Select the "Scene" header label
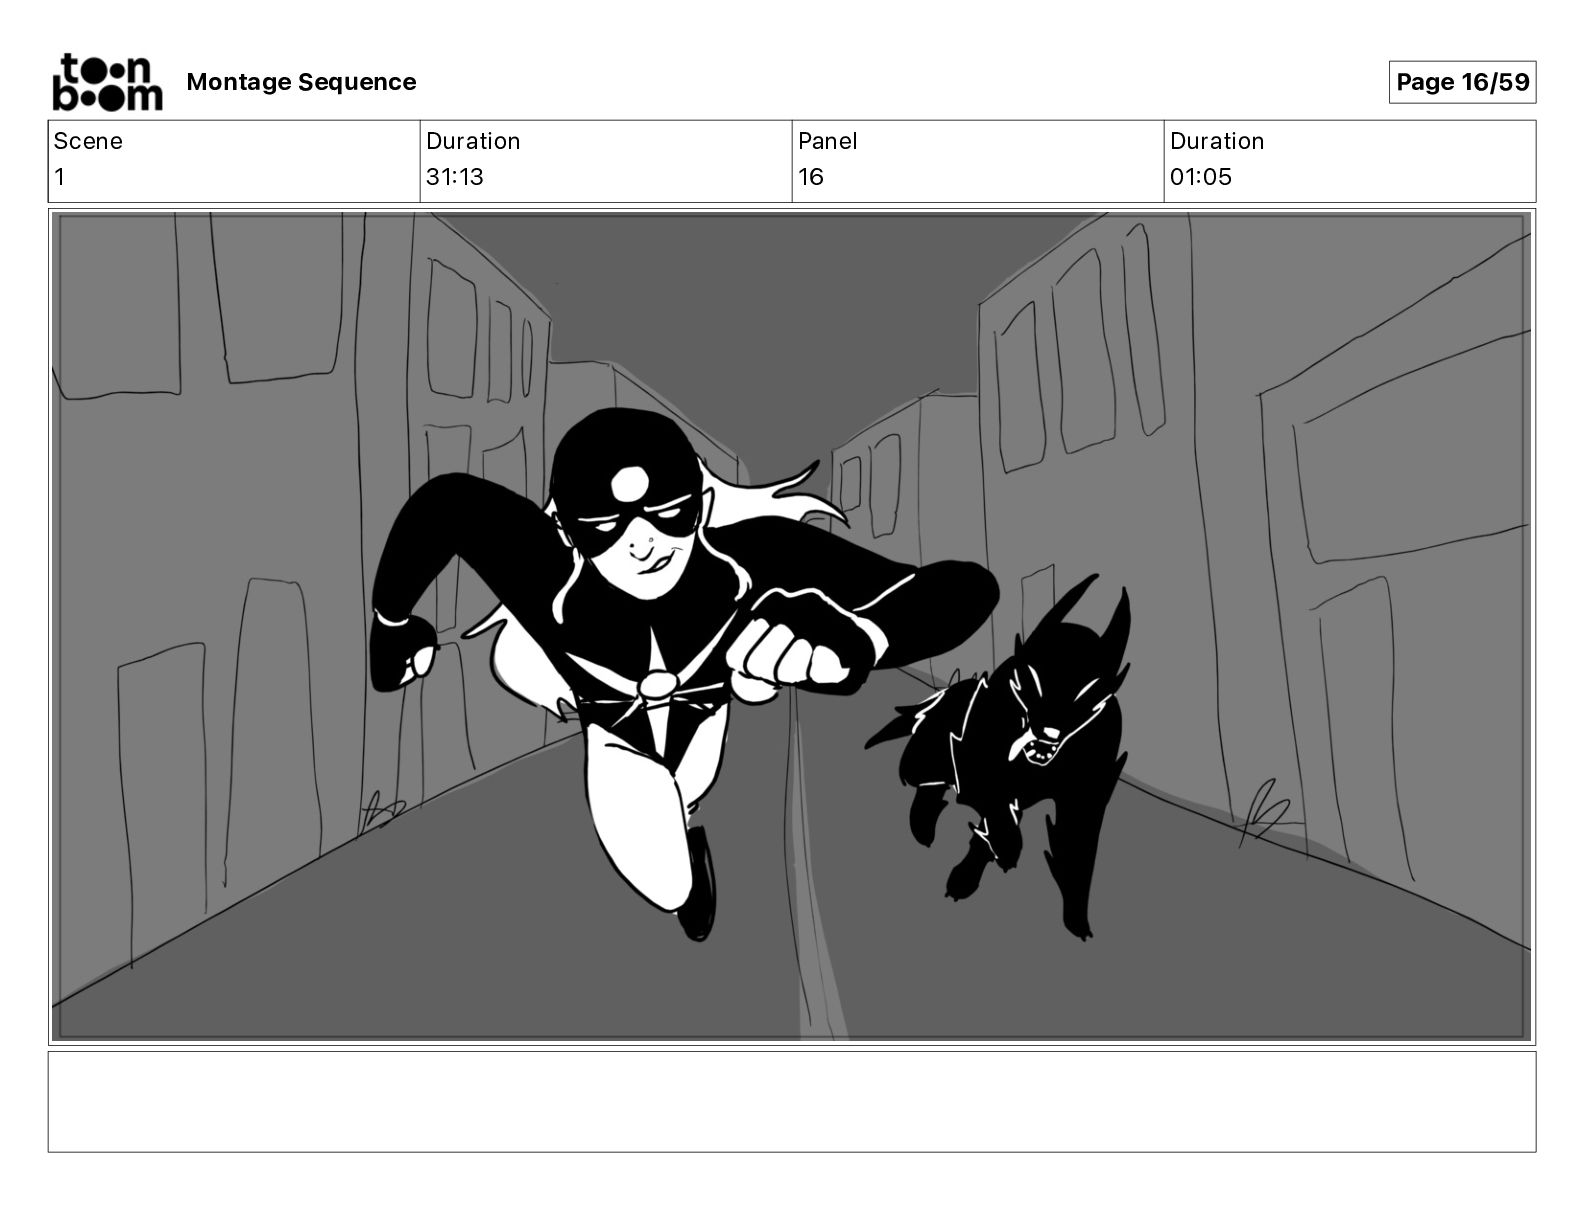1584x1224 pixels. 88,141
